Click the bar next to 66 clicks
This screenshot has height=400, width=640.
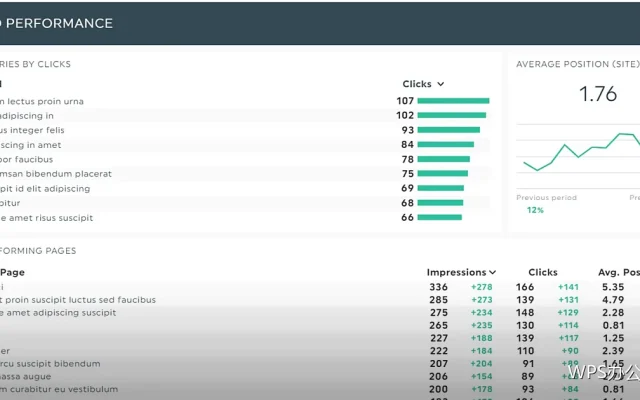coord(440,218)
